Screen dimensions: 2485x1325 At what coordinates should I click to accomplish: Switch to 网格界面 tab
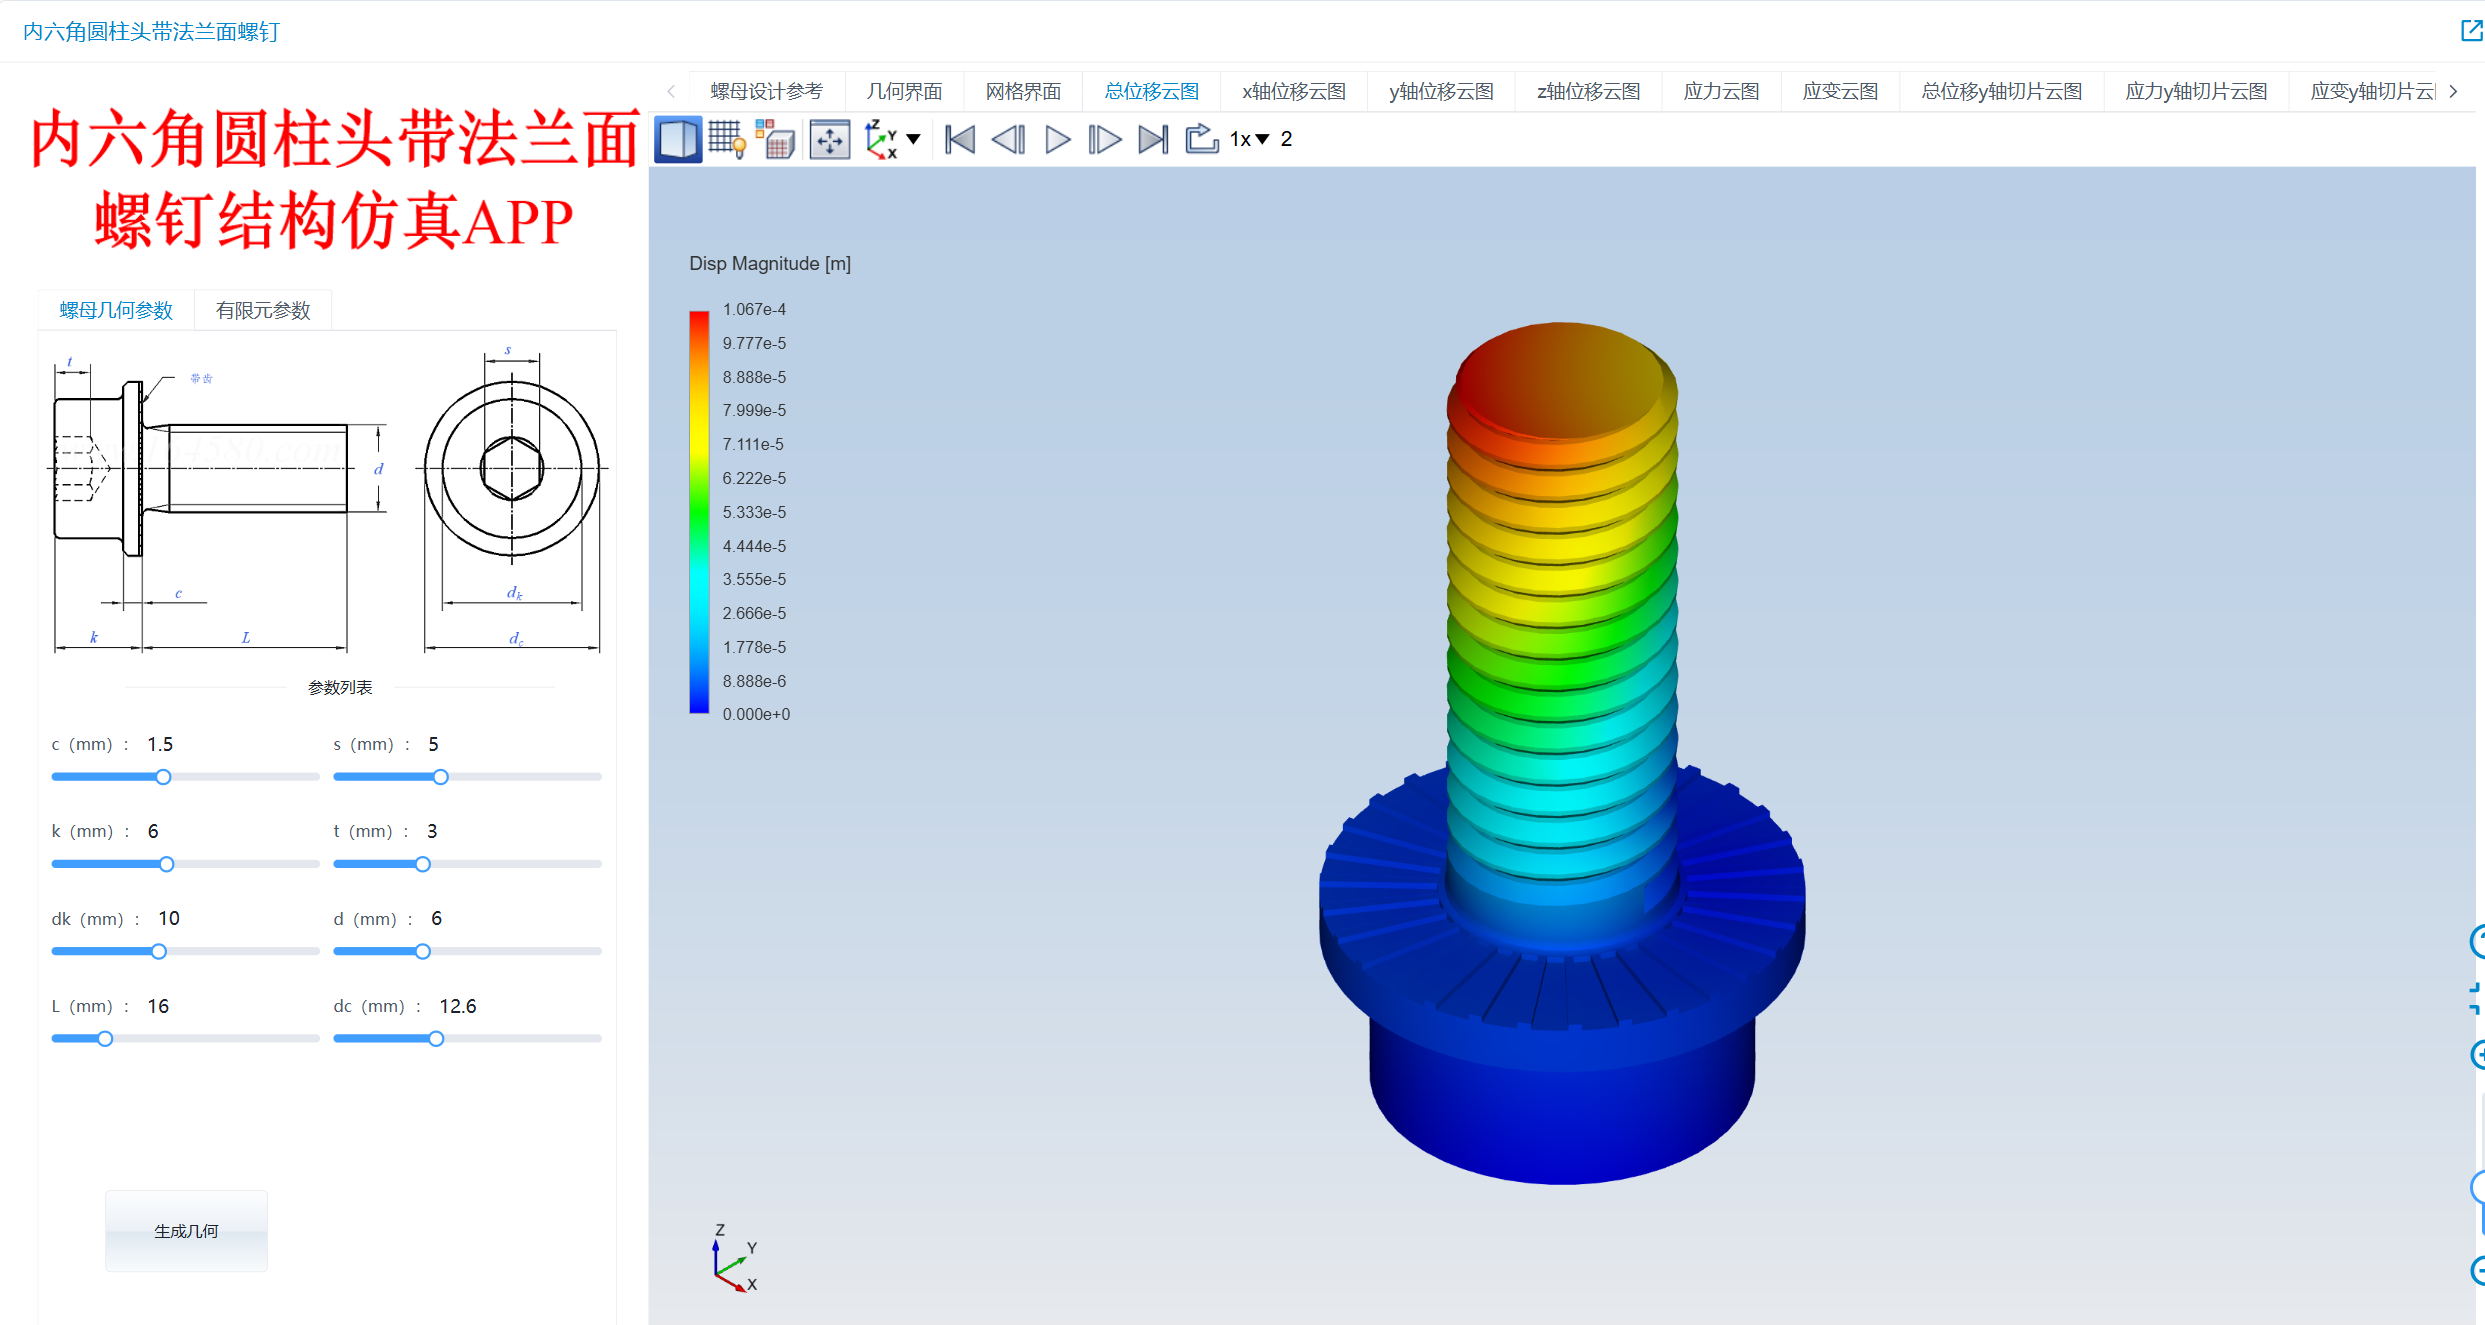click(x=1023, y=91)
